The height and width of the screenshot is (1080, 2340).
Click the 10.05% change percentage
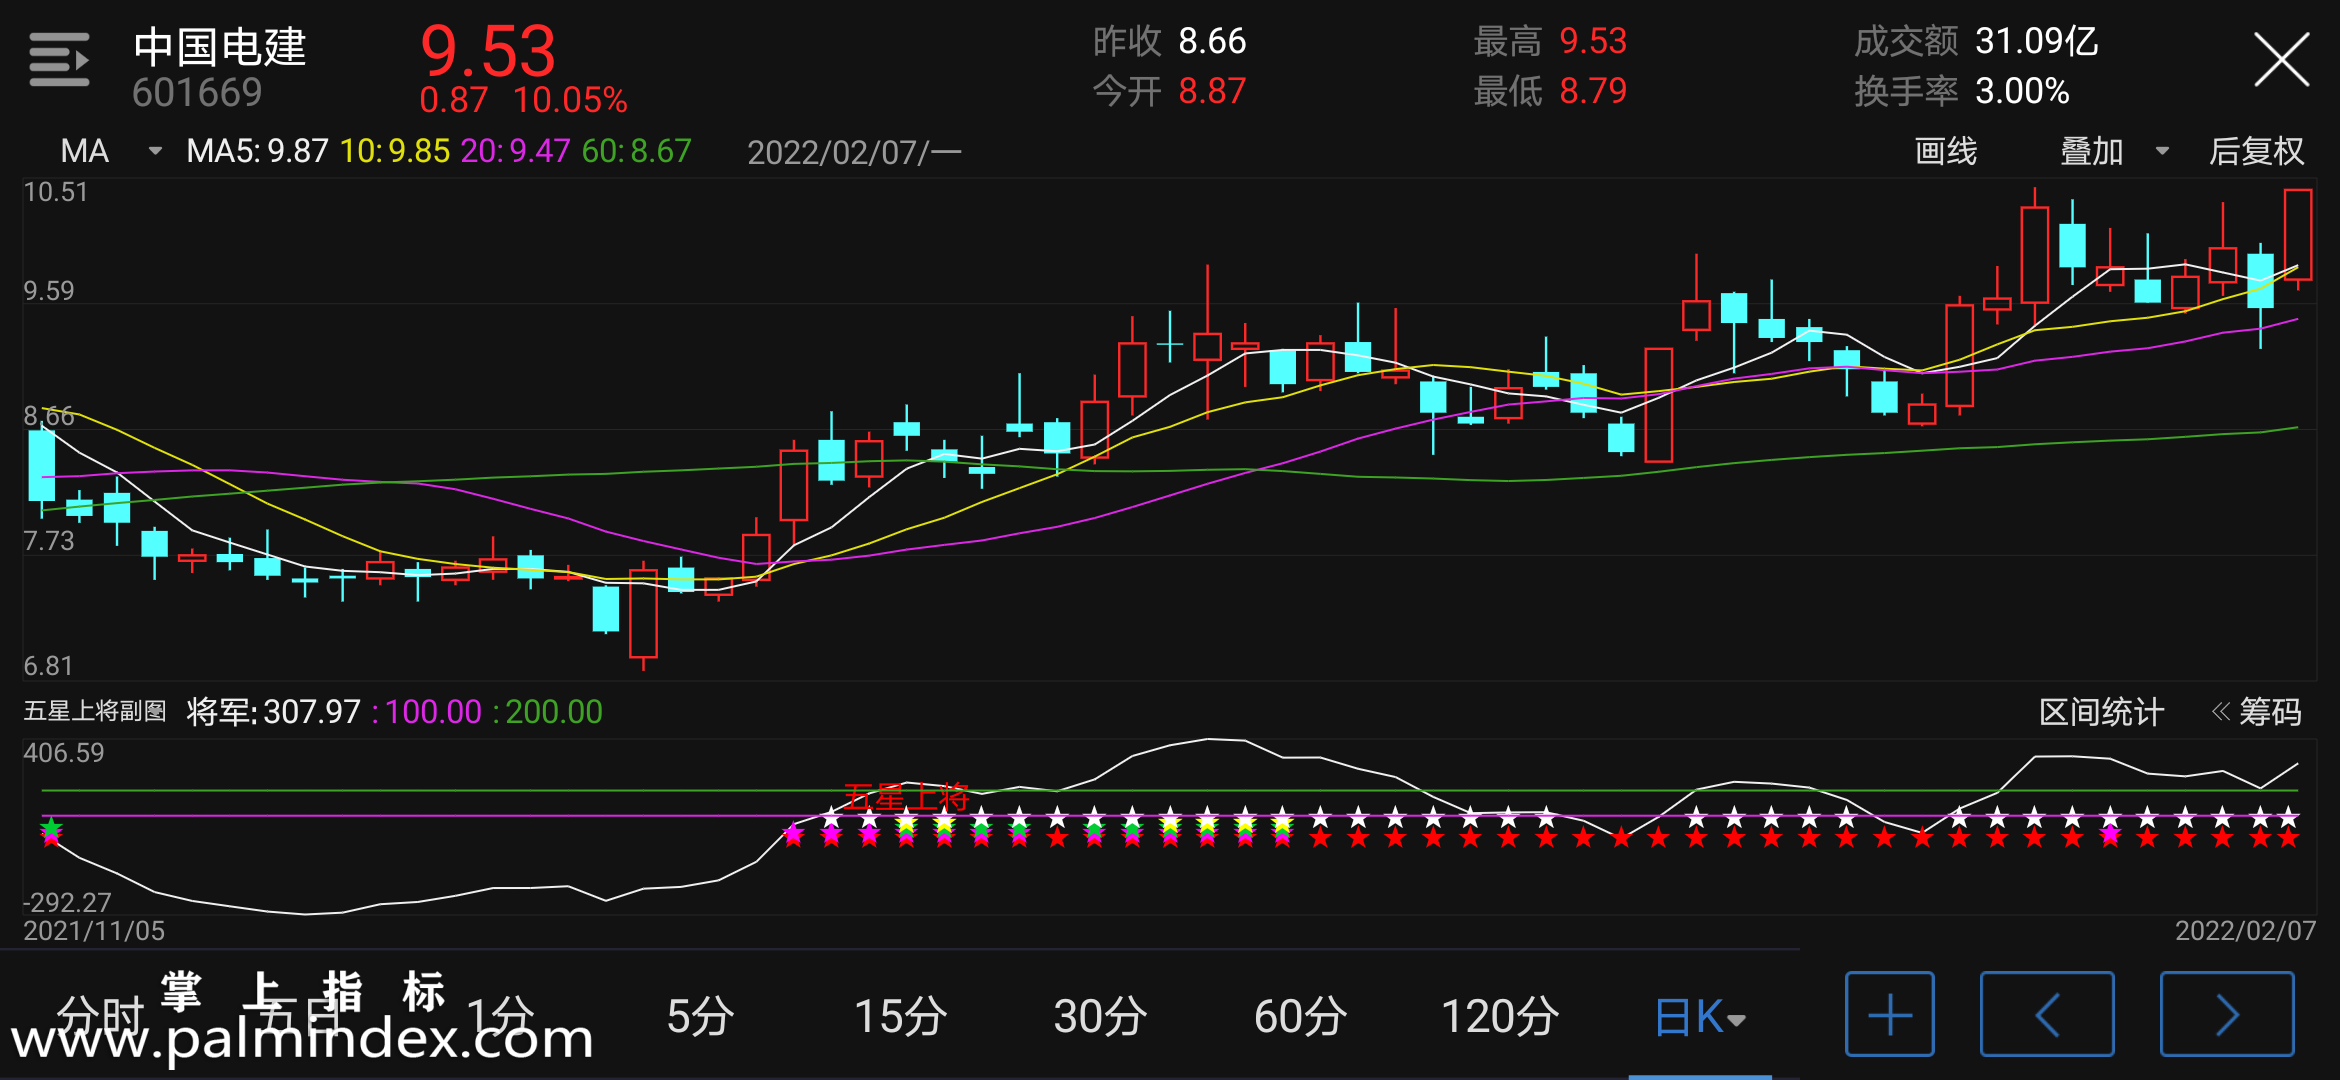coord(570,100)
